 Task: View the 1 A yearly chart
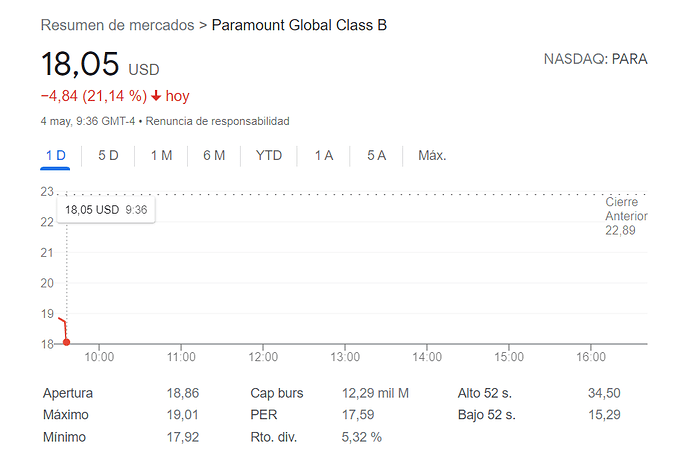323,156
